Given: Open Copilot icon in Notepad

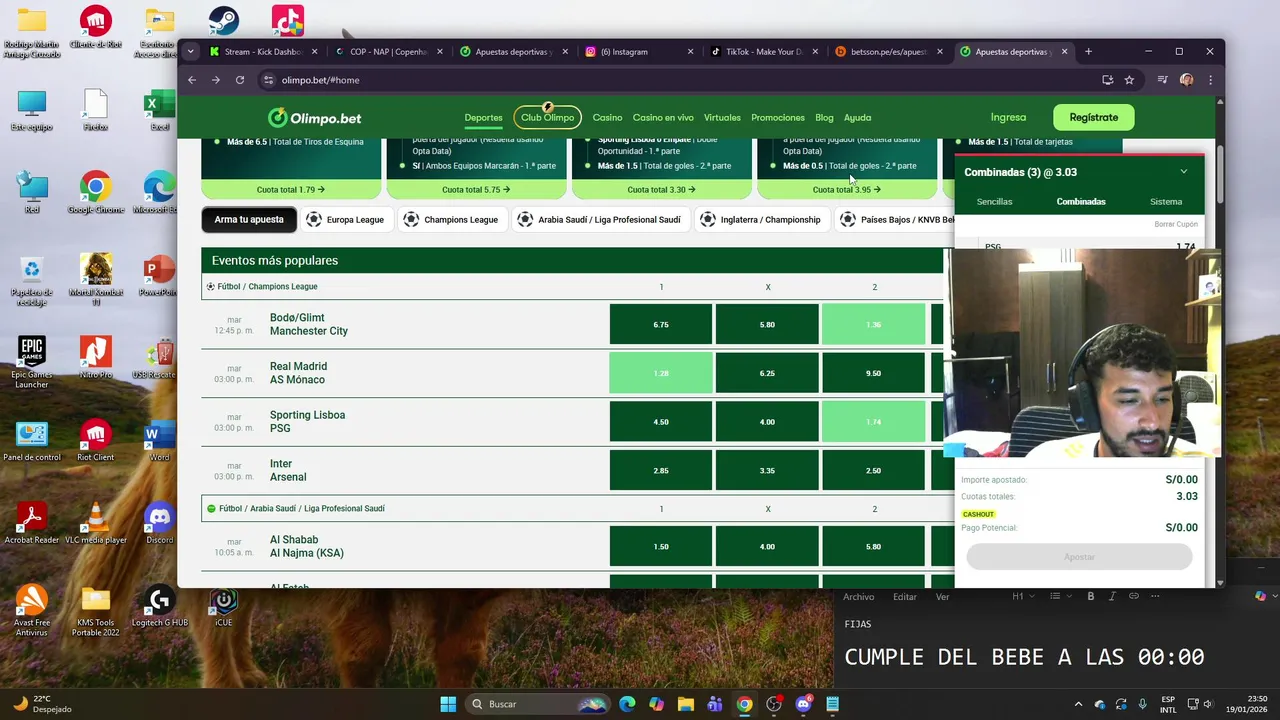Looking at the screenshot, I should click(1260, 596).
